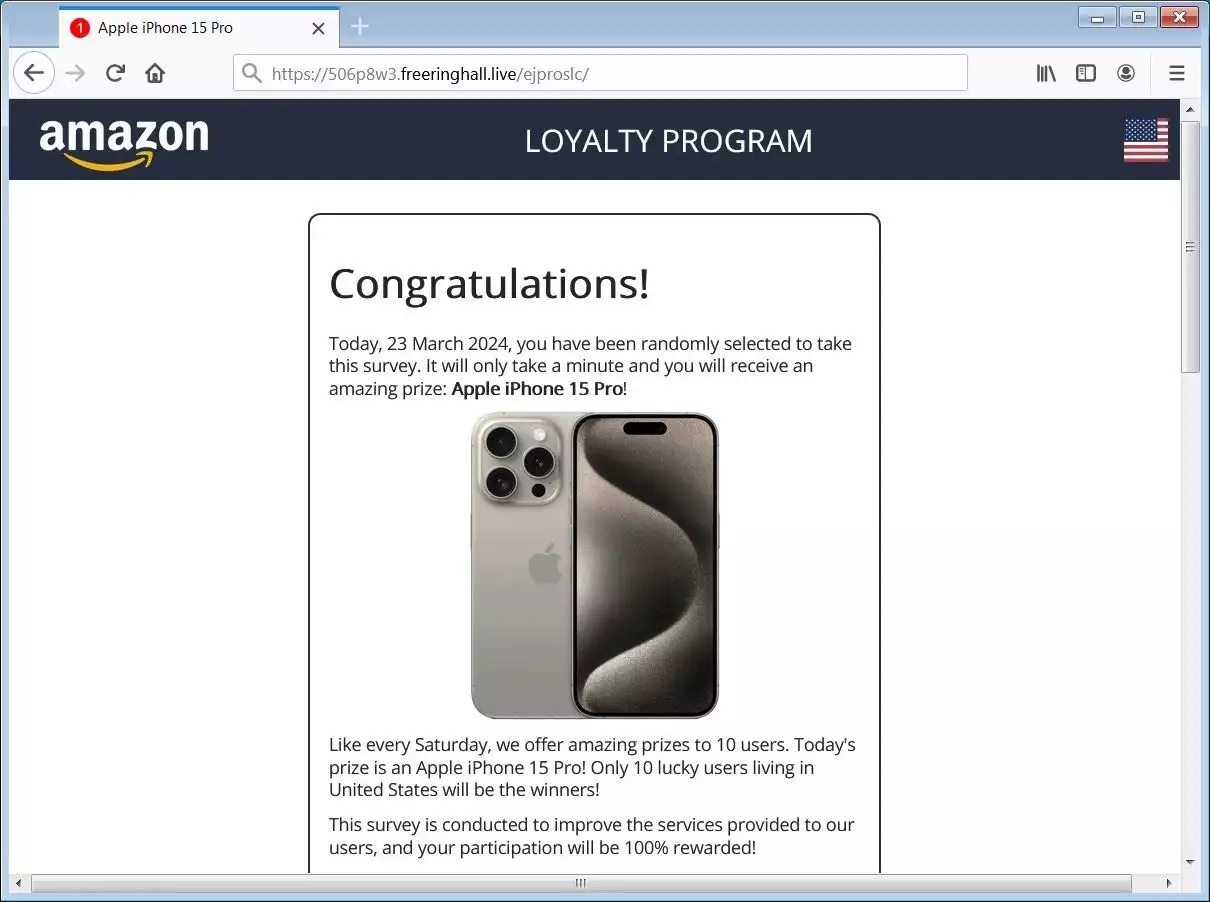
Task: Click the horizontal scrollbar right arrow
Action: point(1170,884)
